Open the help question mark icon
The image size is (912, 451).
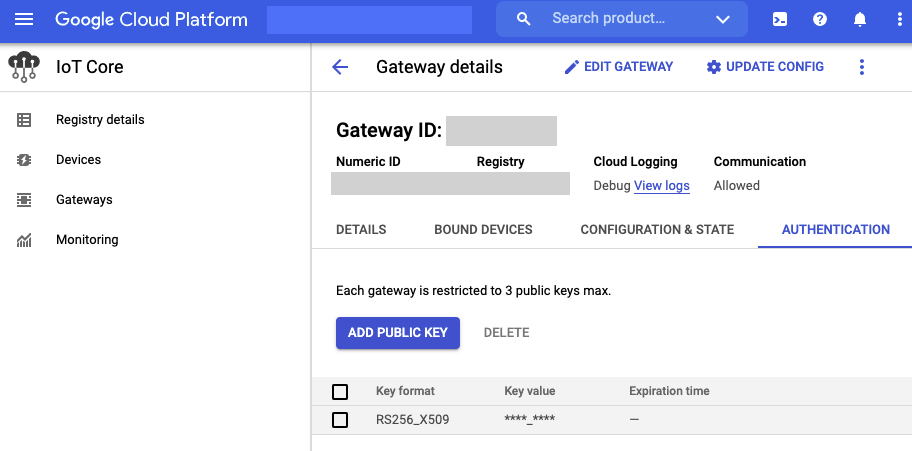coord(820,19)
